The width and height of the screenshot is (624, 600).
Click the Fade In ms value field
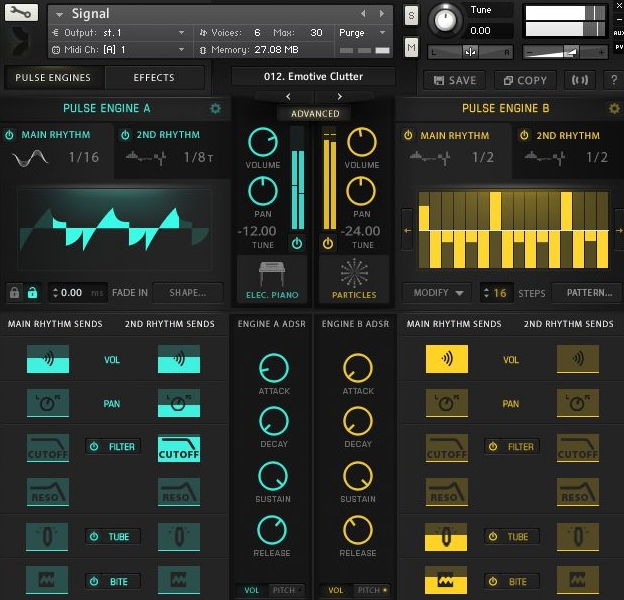tap(72, 293)
